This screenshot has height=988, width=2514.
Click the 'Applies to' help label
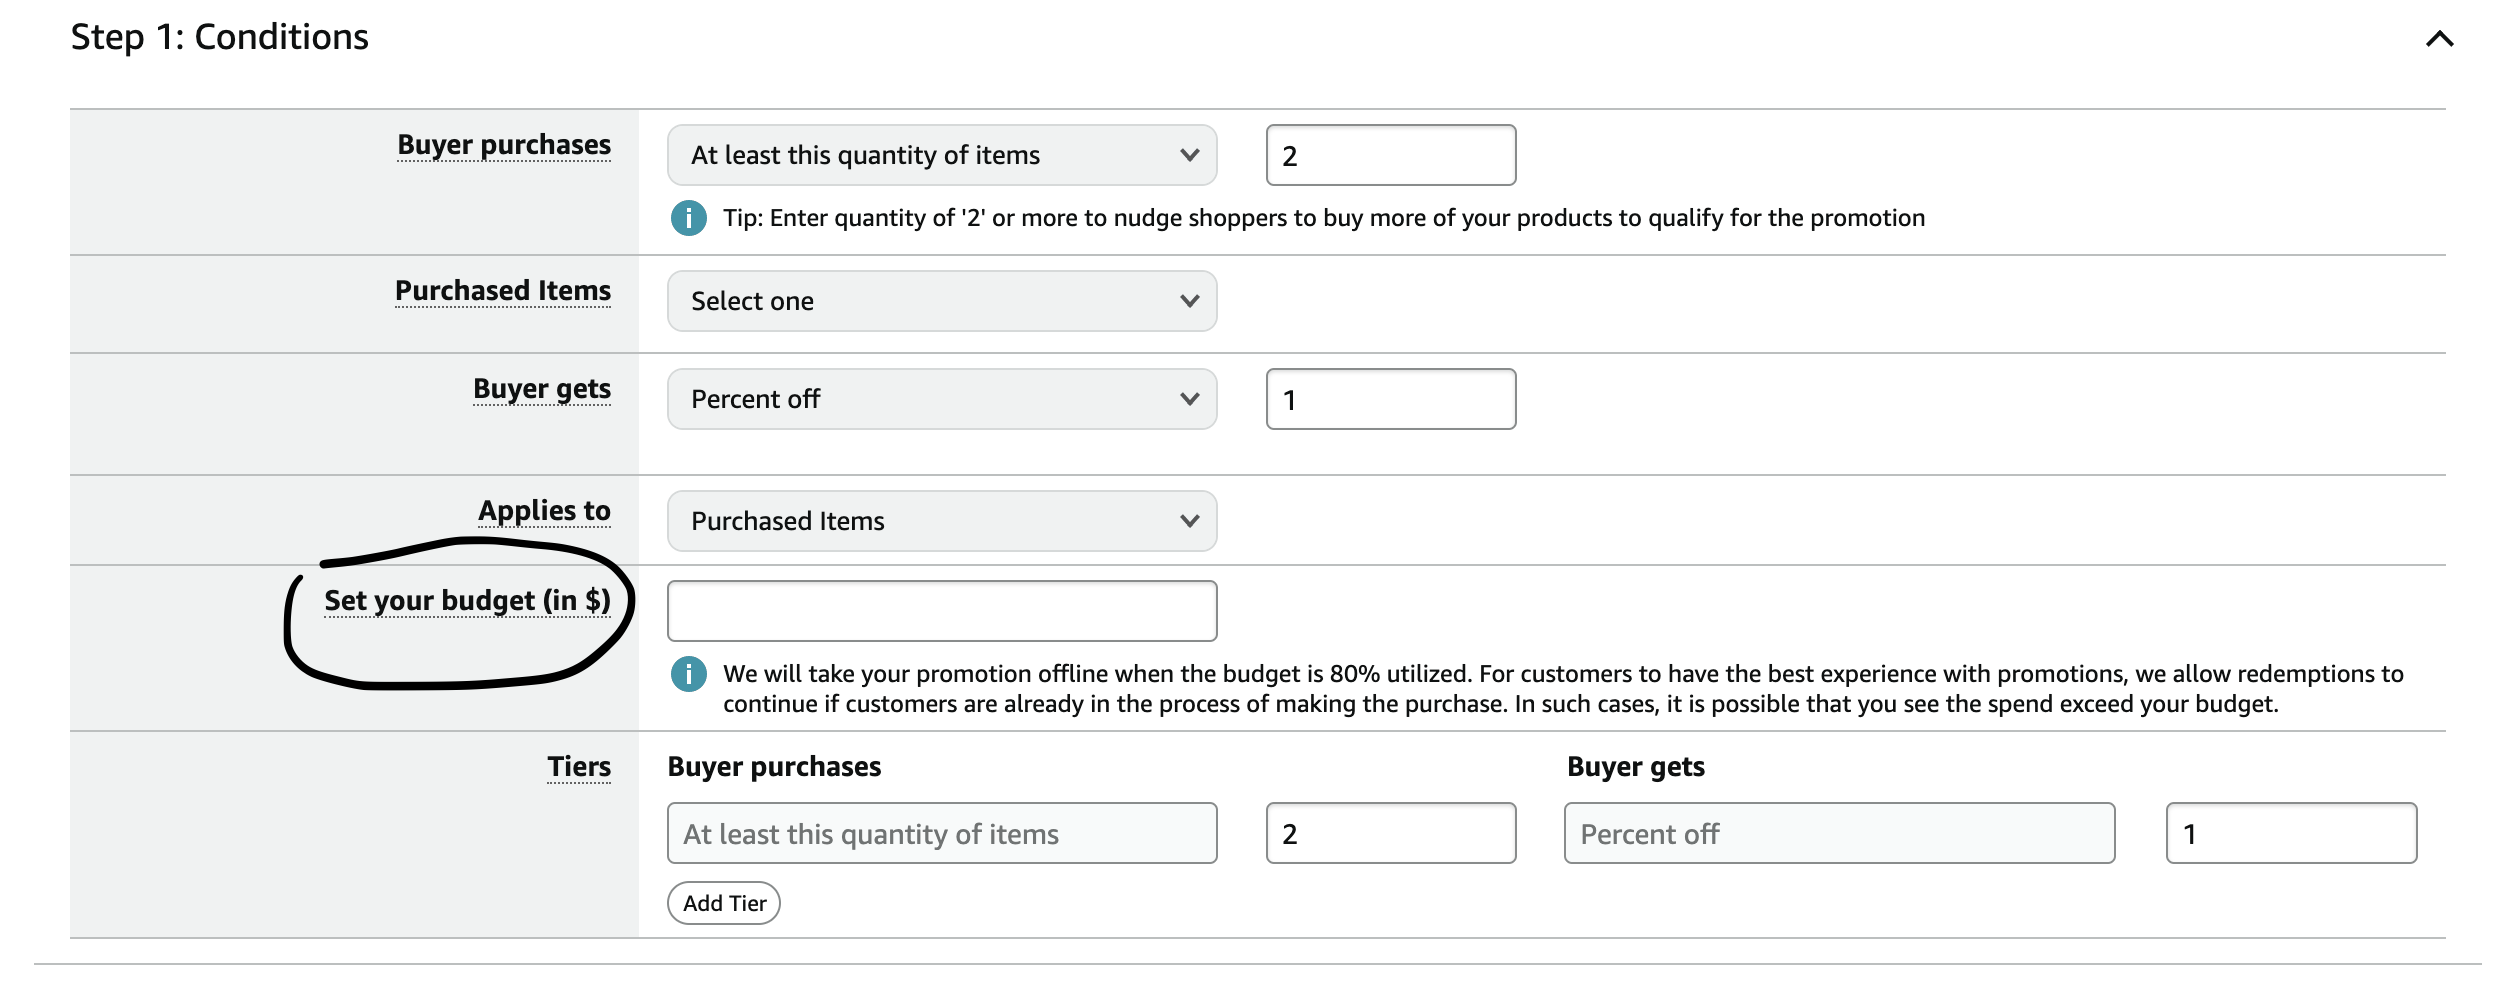coord(544,511)
